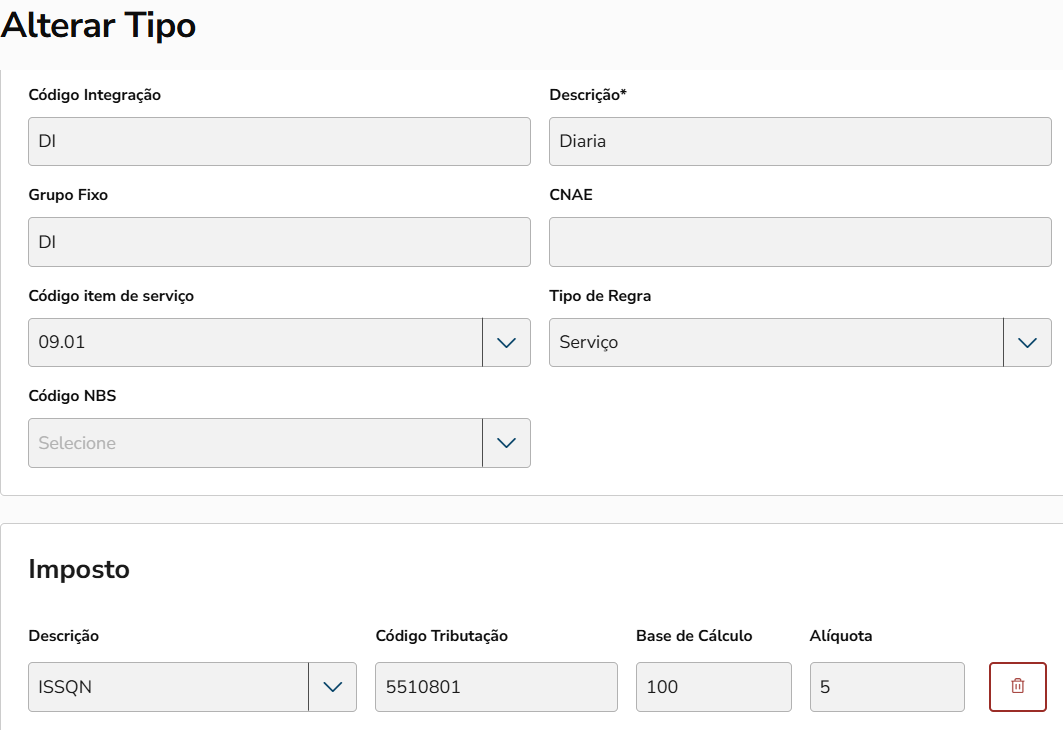1063x730 pixels.
Task: Edit the Código Tributação field 5510801
Action: coord(496,687)
